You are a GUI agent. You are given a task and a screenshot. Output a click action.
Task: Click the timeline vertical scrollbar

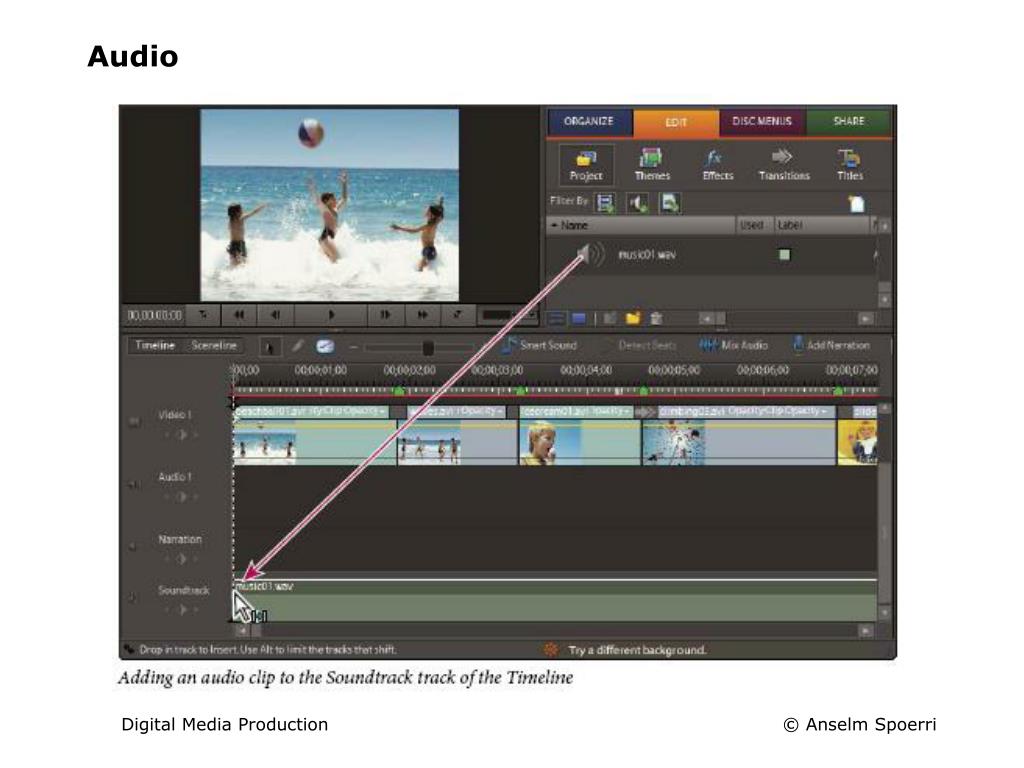pyautogui.click(x=884, y=509)
